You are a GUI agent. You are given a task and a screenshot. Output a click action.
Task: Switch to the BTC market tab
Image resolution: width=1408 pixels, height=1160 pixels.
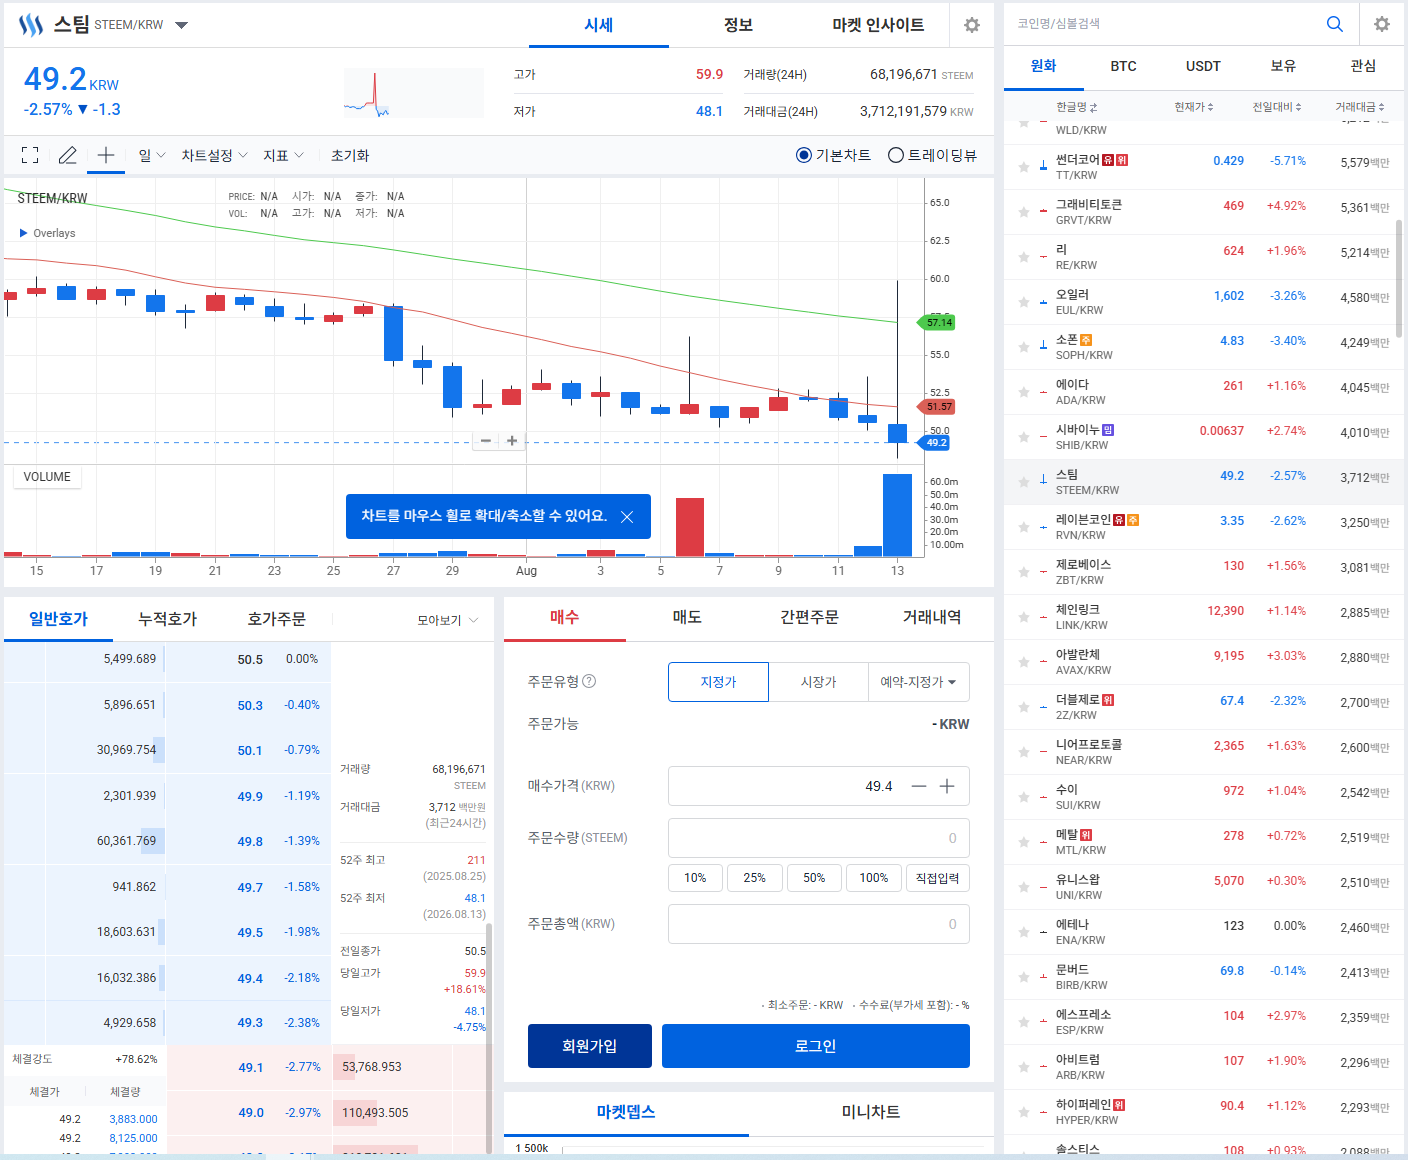click(1123, 66)
